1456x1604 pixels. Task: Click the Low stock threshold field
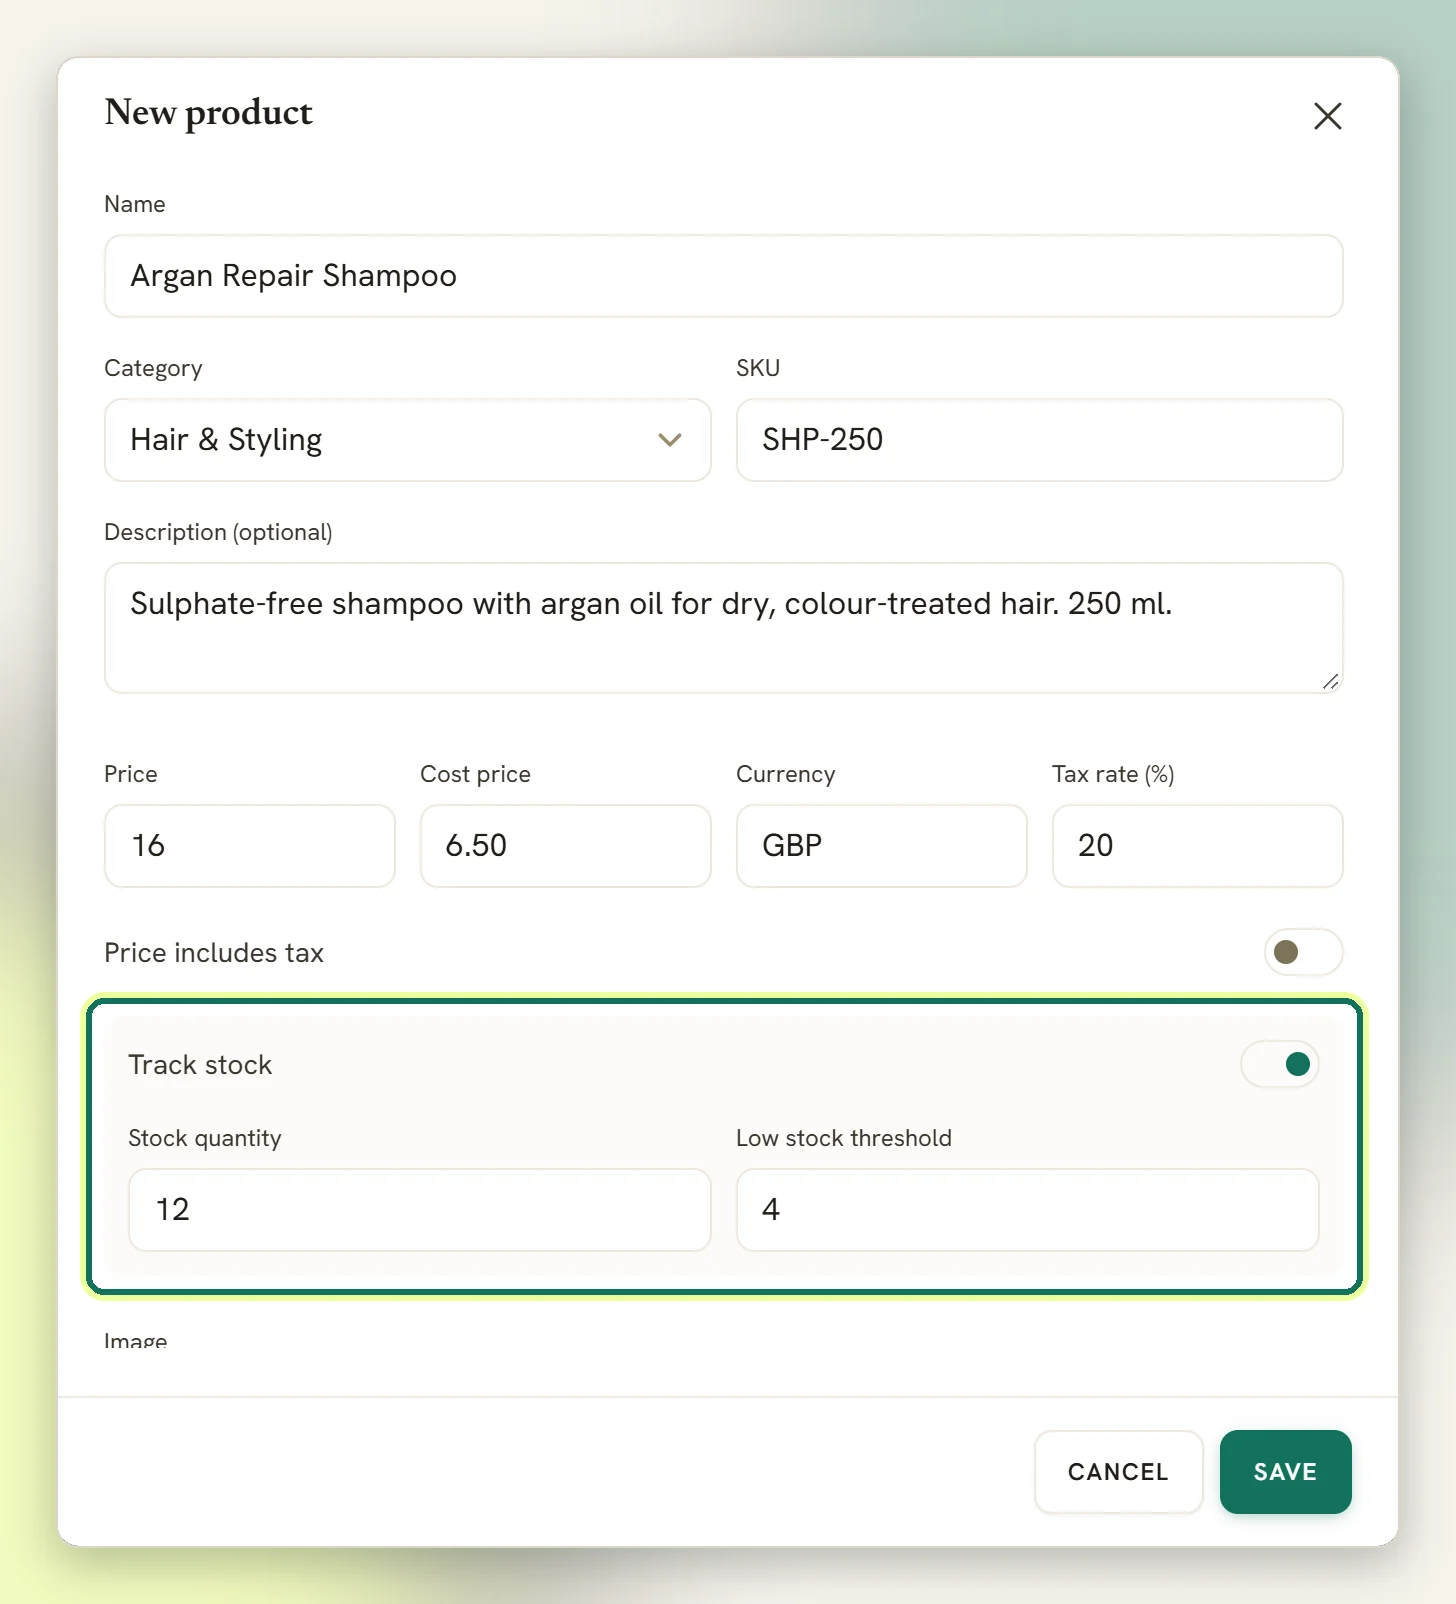[x=1027, y=1210]
